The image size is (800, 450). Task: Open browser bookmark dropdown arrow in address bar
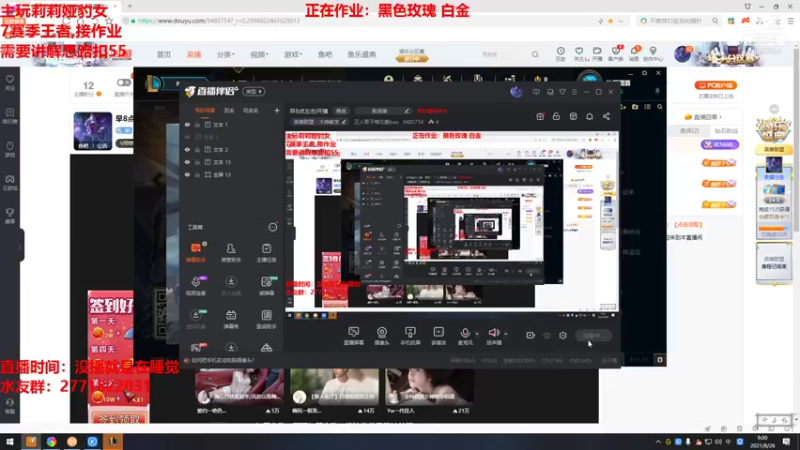coord(620,21)
